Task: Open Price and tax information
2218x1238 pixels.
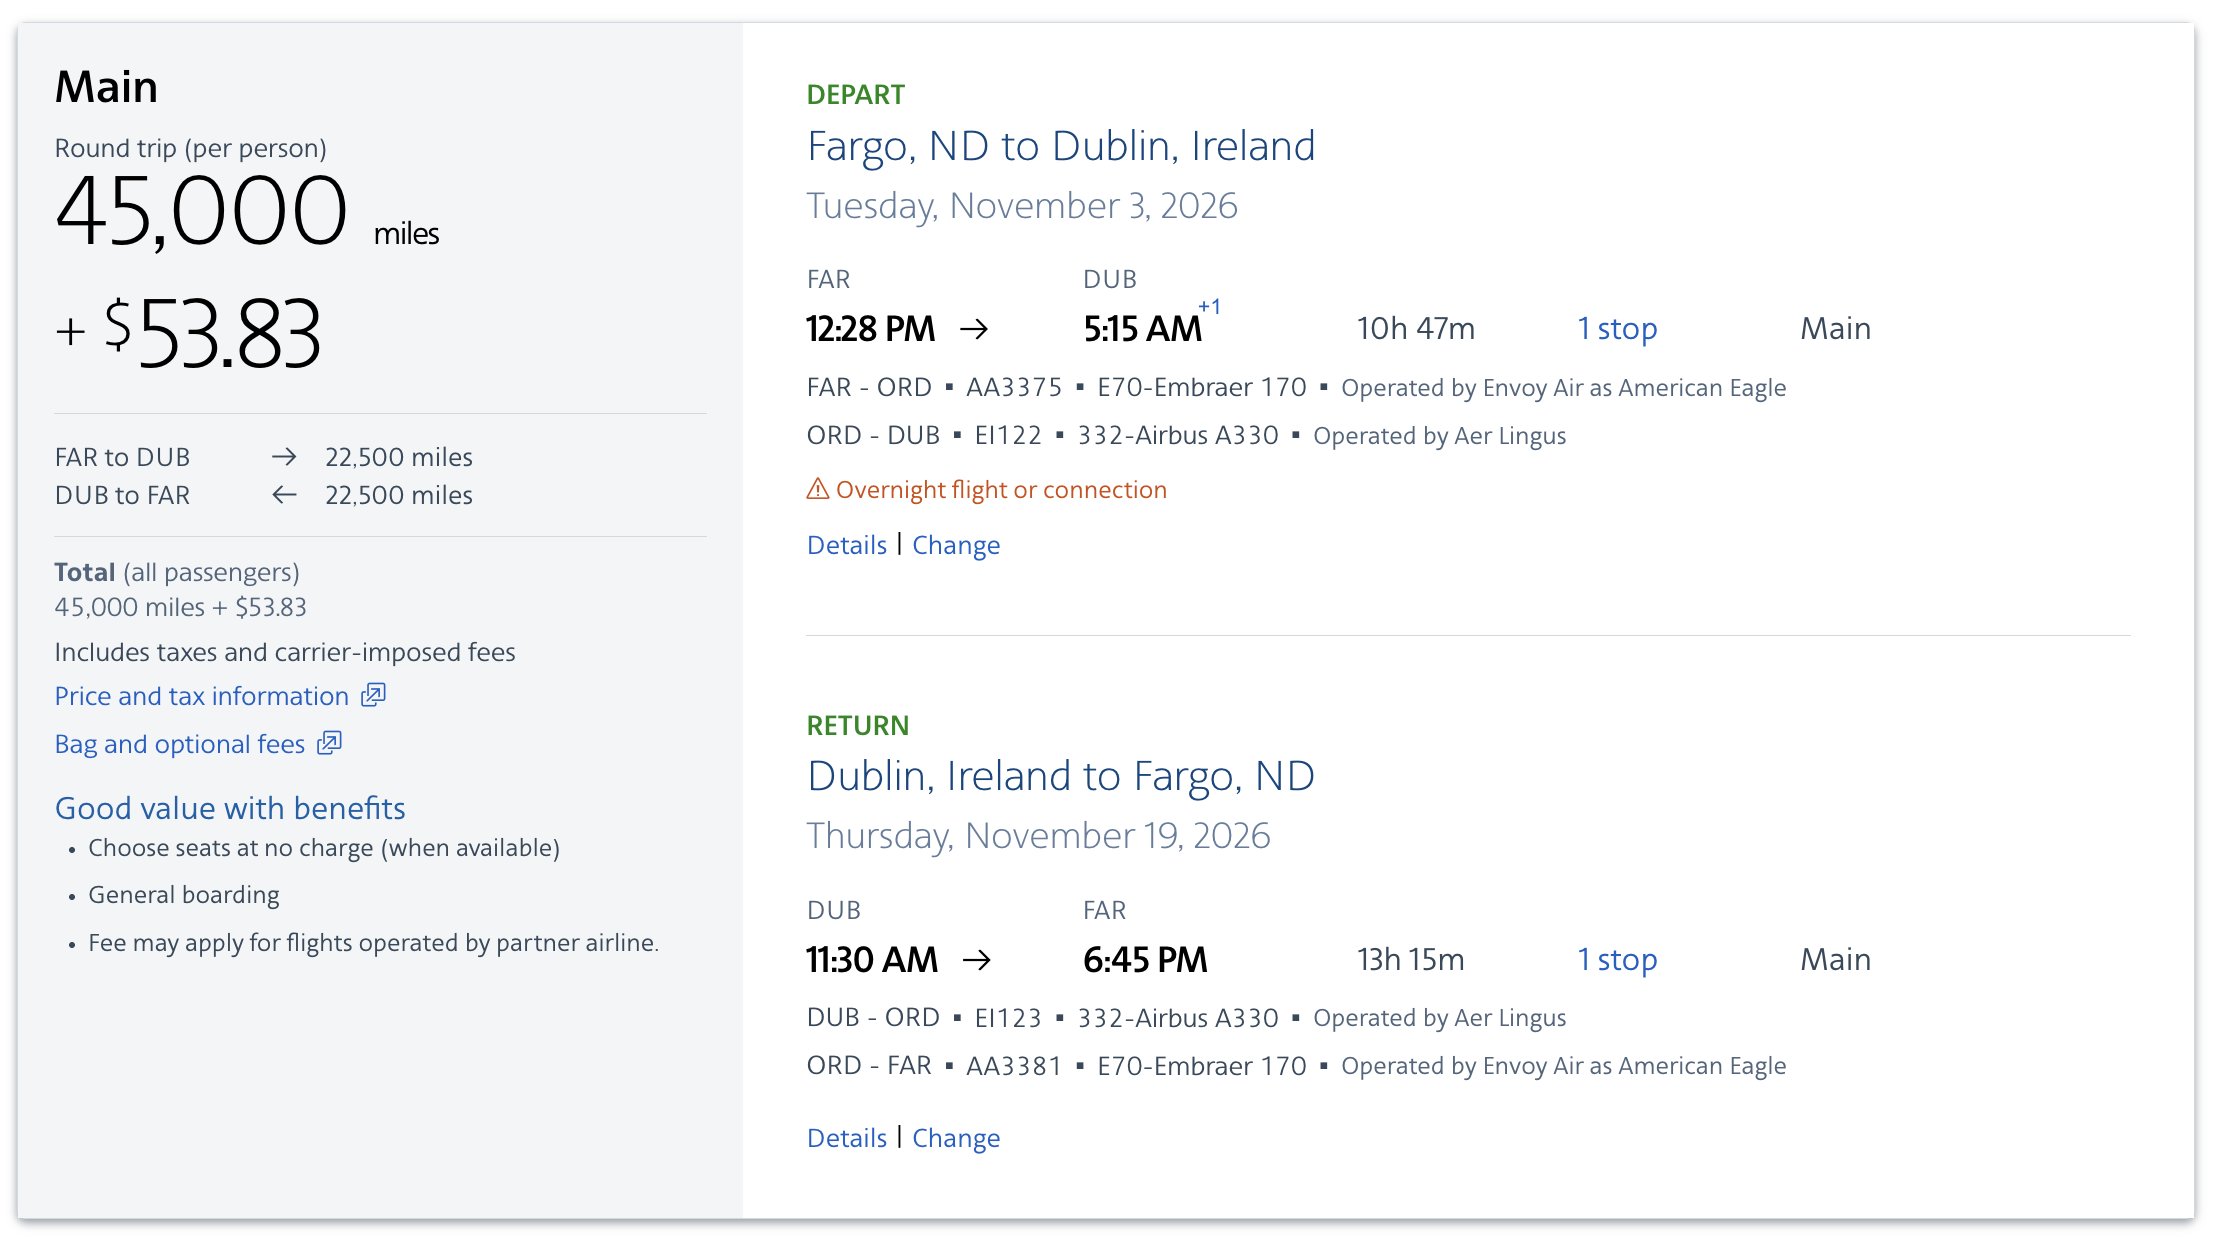Action: pos(200,695)
